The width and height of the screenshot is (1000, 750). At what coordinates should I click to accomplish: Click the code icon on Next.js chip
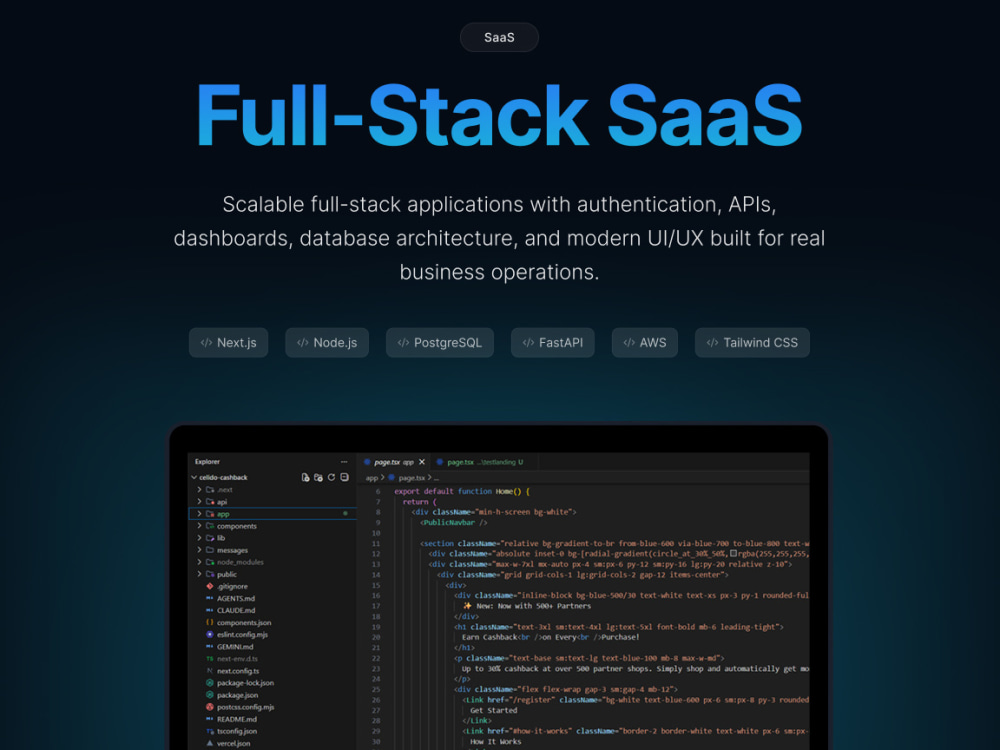206,342
